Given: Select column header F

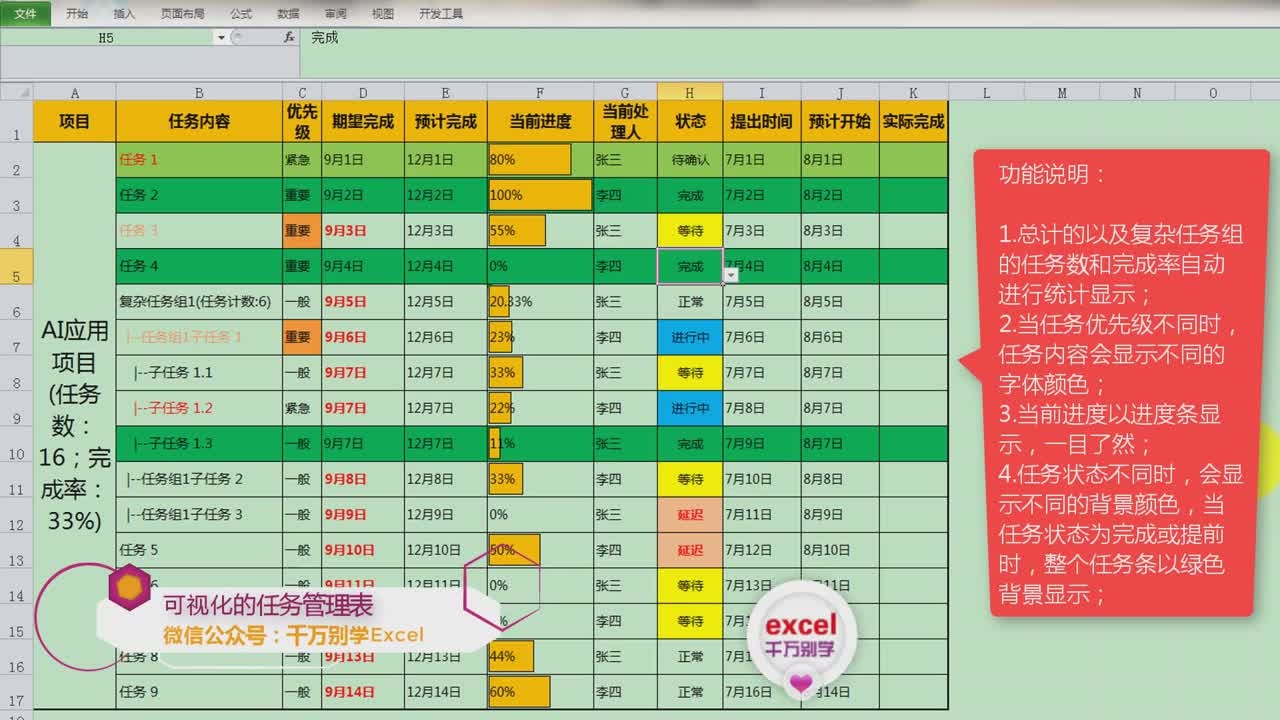Looking at the screenshot, I should tap(540, 92).
